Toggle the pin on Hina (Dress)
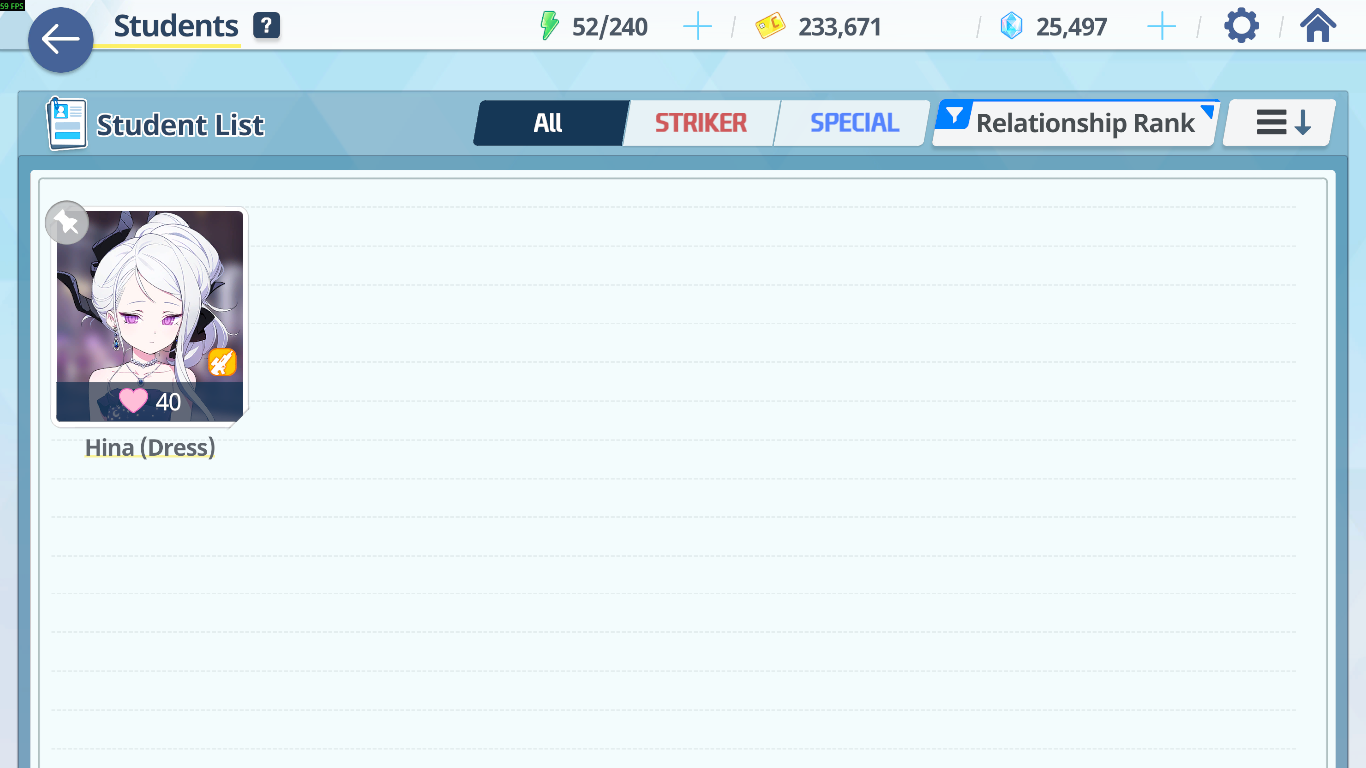The width and height of the screenshot is (1366, 768). point(67,223)
